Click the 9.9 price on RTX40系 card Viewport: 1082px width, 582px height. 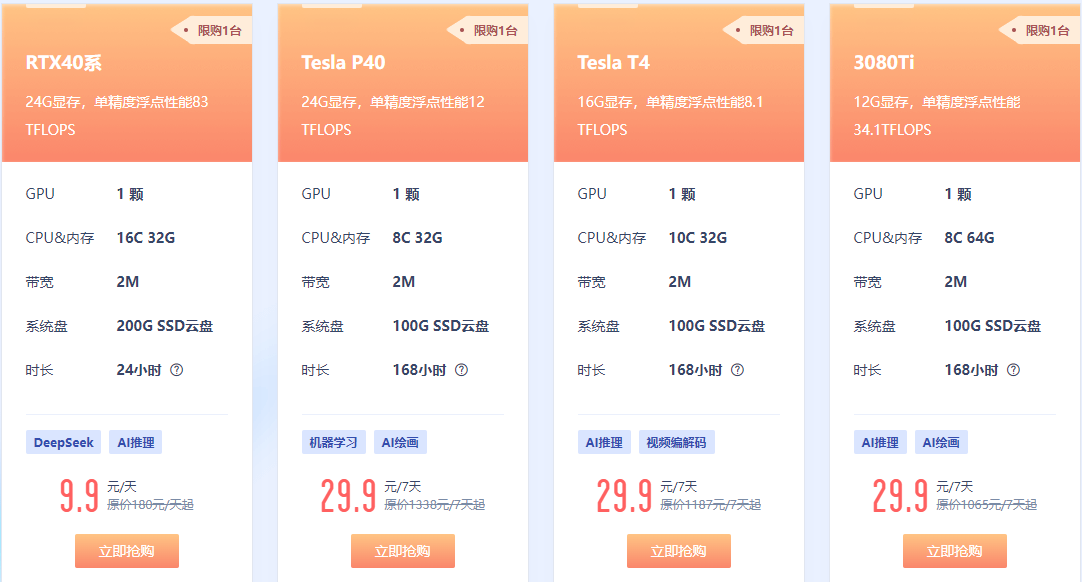[79, 496]
